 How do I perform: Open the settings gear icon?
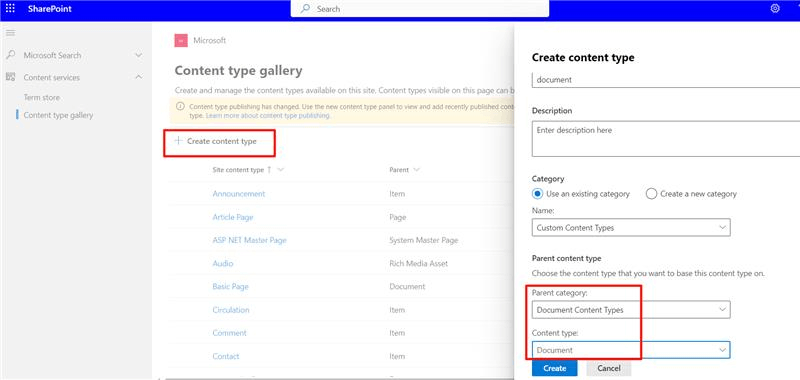[x=775, y=9]
